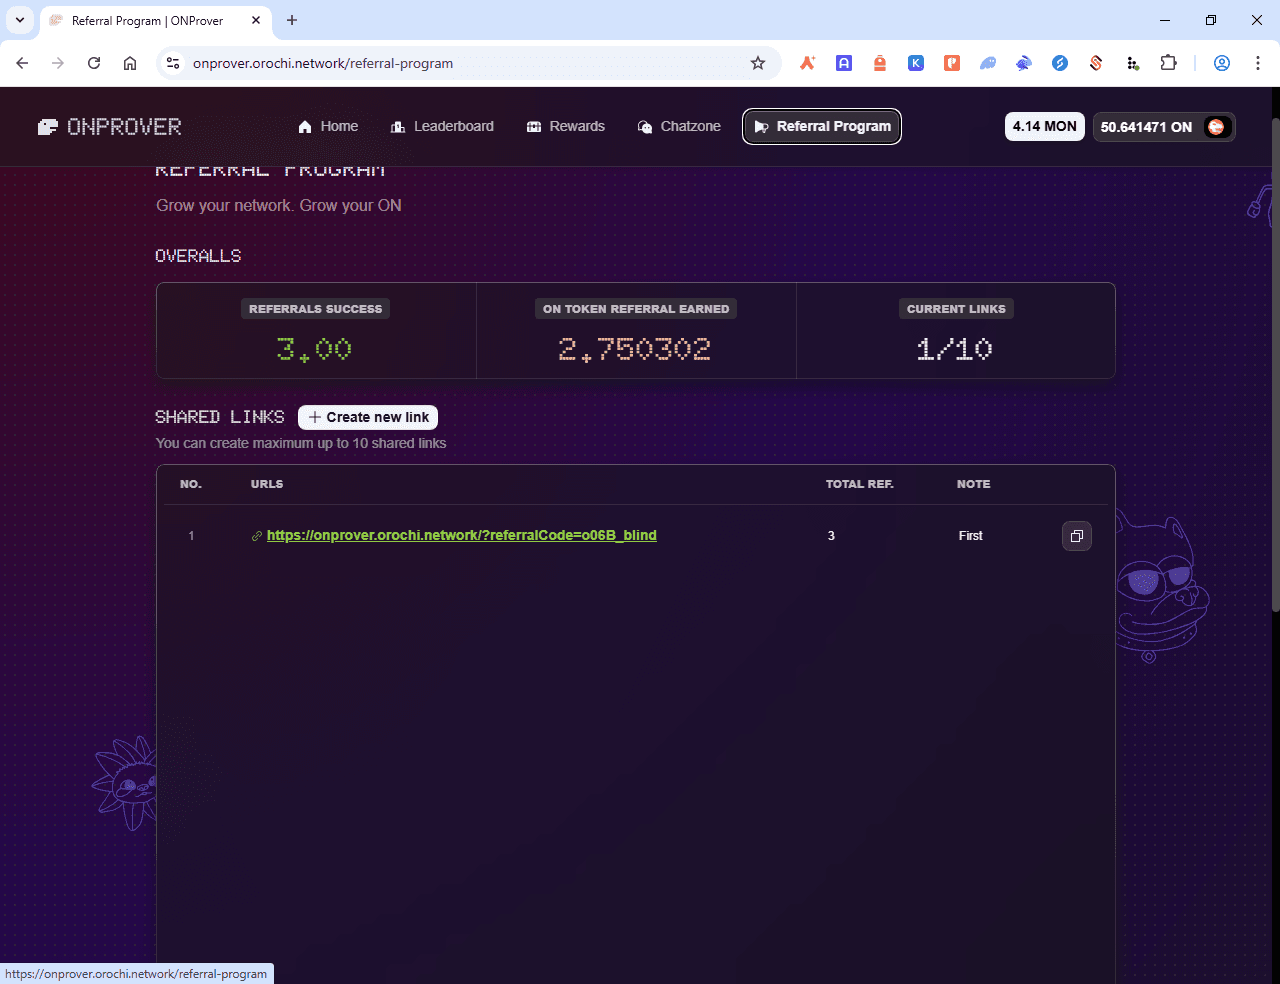The height and width of the screenshot is (984, 1280).
Task: Open the Chrome three-dot menu
Action: 1258,63
